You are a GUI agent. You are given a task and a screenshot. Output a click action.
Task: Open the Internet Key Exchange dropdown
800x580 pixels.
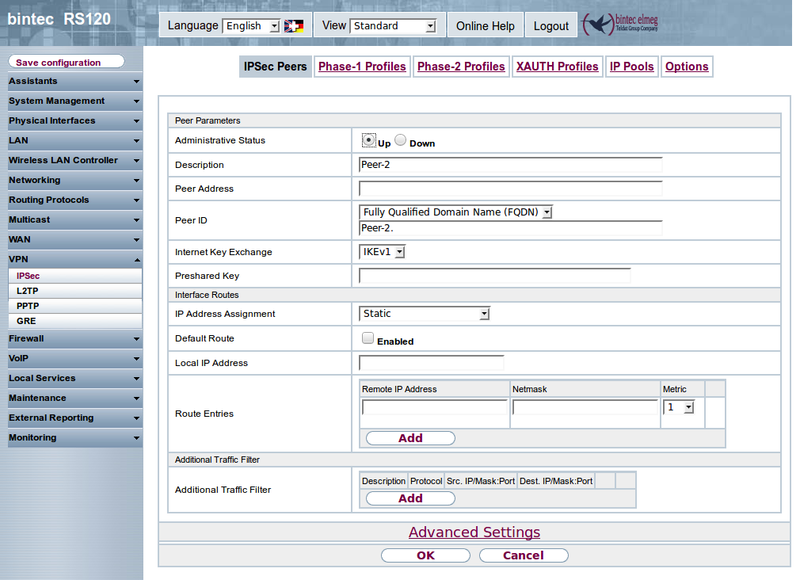[x=383, y=252]
